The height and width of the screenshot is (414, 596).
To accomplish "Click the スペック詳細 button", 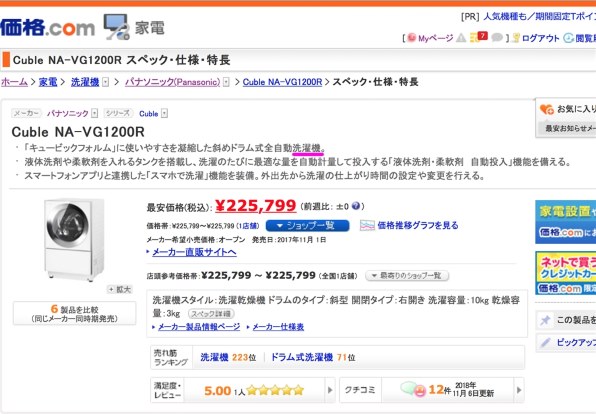I will (x=211, y=314).
